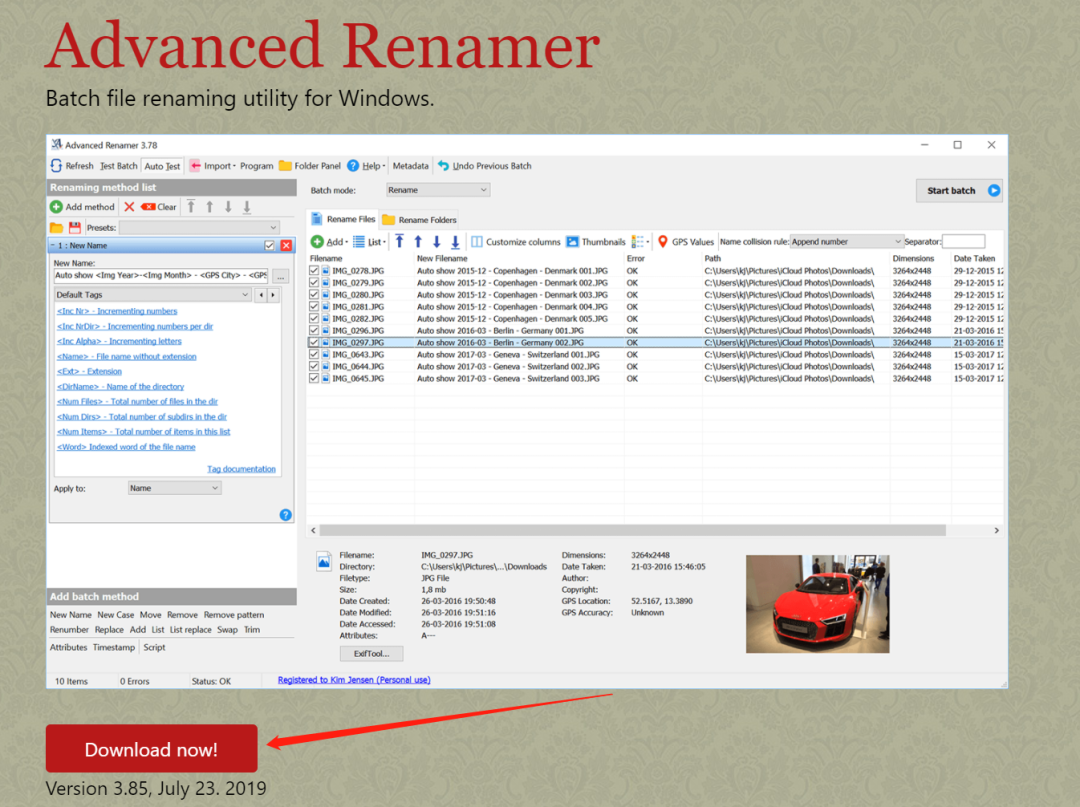Click the Refresh icon in the toolbar
The height and width of the screenshot is (807, 1080).
[x=56, y=165]
